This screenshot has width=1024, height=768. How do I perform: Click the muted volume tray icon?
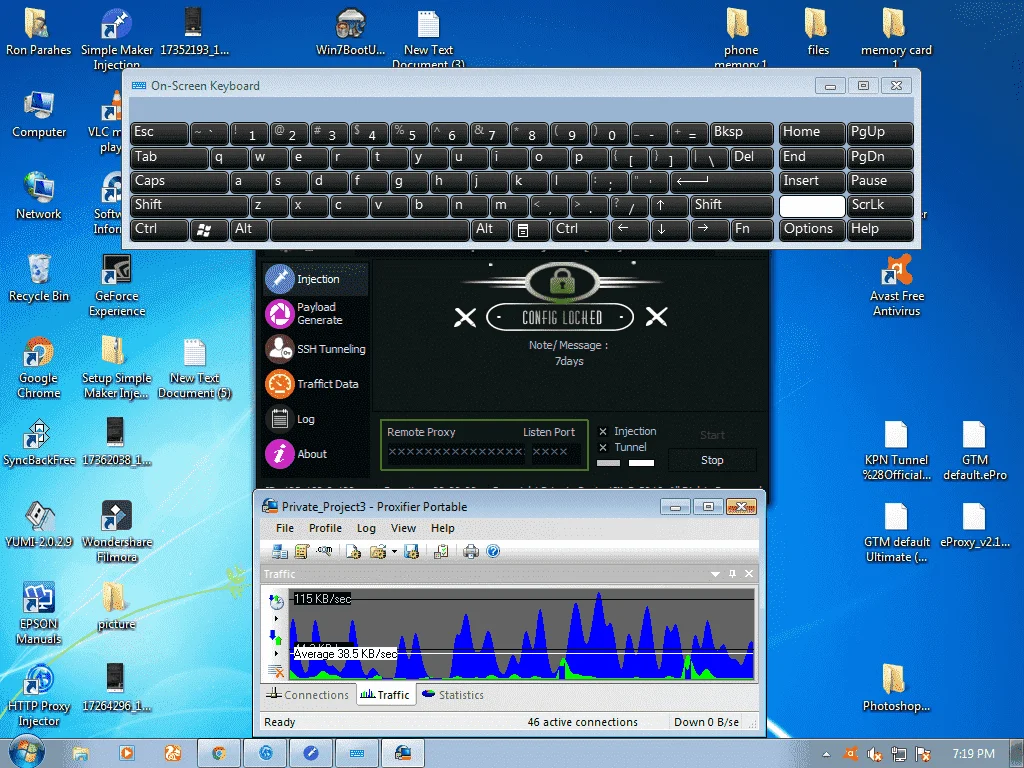(x=875, y=754)
